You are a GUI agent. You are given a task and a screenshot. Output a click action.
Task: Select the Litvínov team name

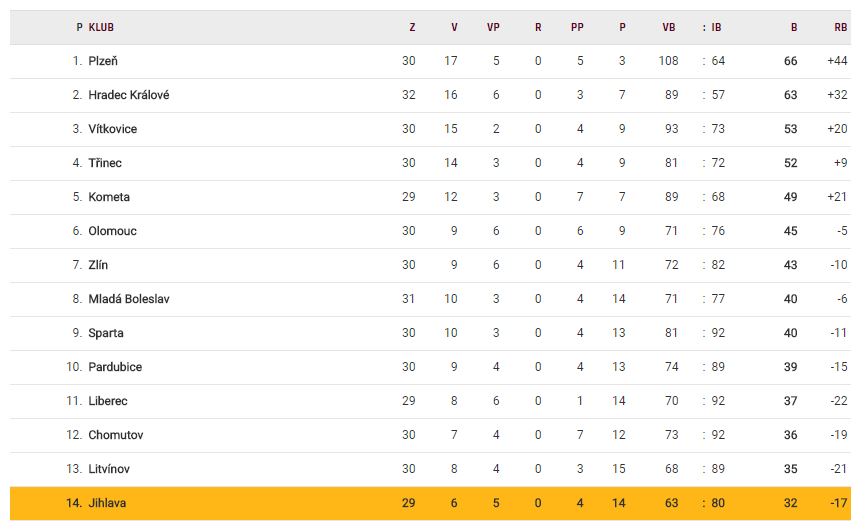[109, 469]
